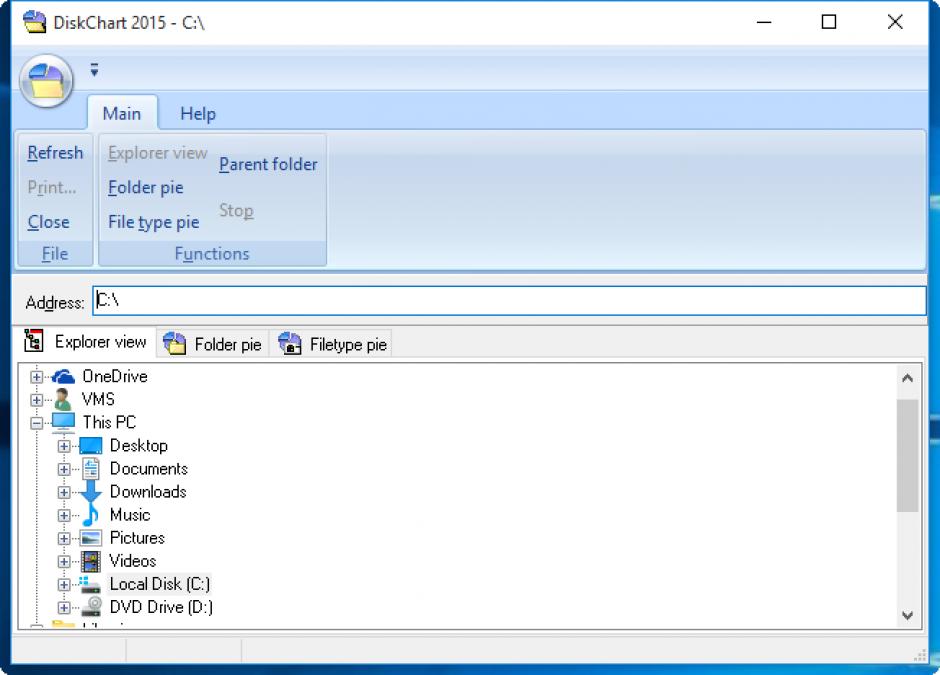940x675 pixels.
Task: Expand the OneDrive tree node
Action: 37,377
